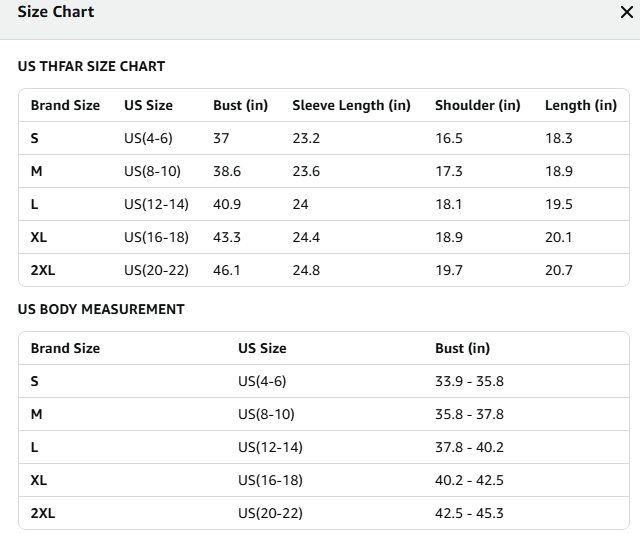Viewport: 640px width, 547px height.
Task: Click sleeve length value 24.8
Action: tap(306, 271)
